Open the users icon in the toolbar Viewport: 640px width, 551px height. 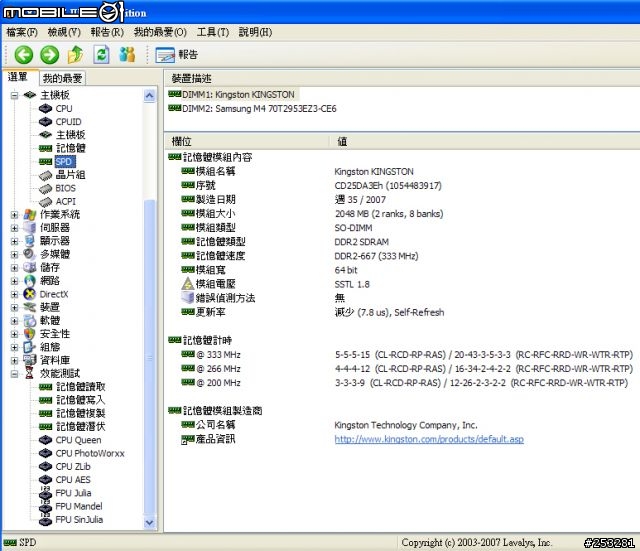[127, 55]
